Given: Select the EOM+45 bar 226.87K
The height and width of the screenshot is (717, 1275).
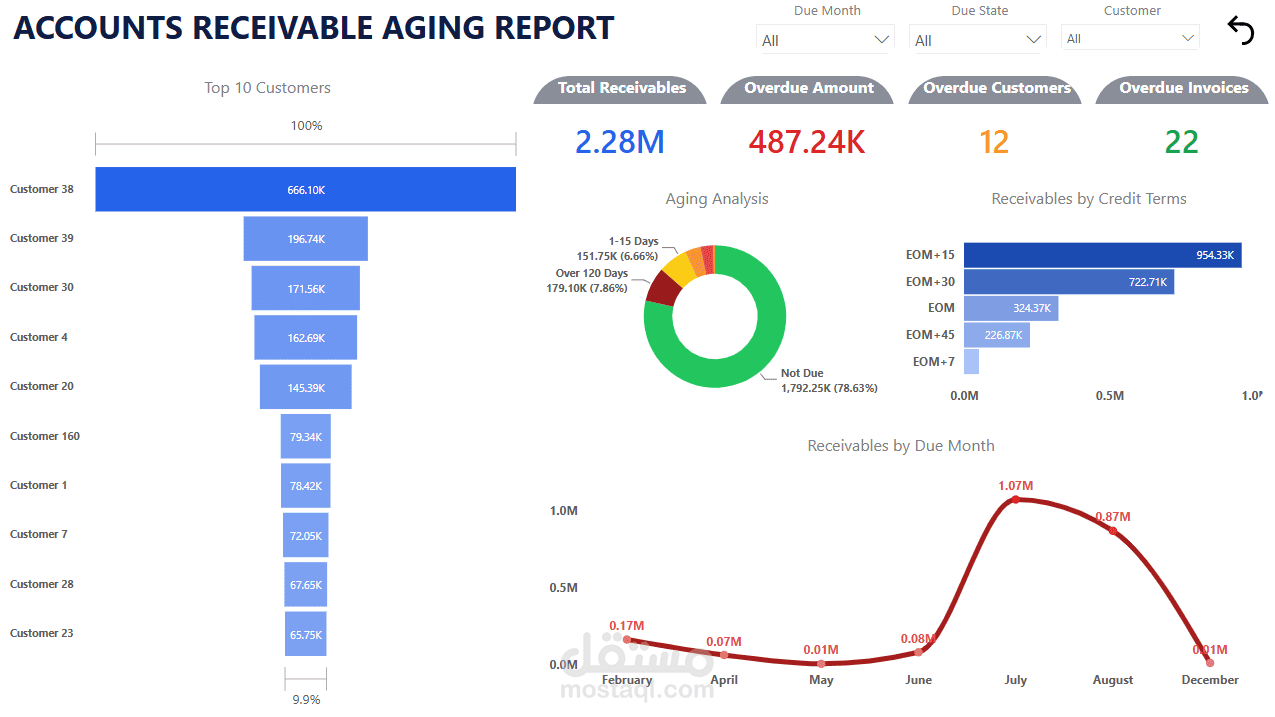Looking at the screenshot, I should click(x=997, y=335).
